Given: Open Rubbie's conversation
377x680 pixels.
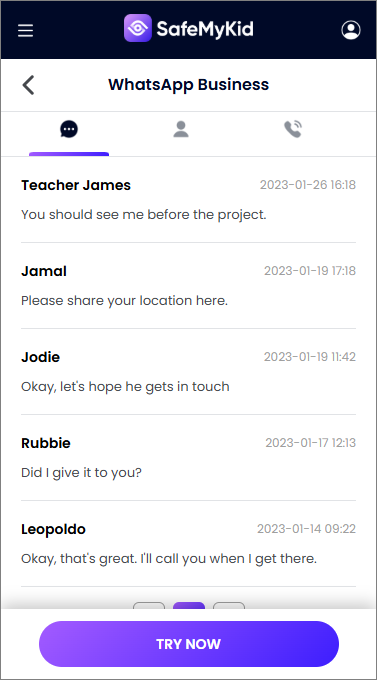Looking at the screenshot, I should 188,457.
